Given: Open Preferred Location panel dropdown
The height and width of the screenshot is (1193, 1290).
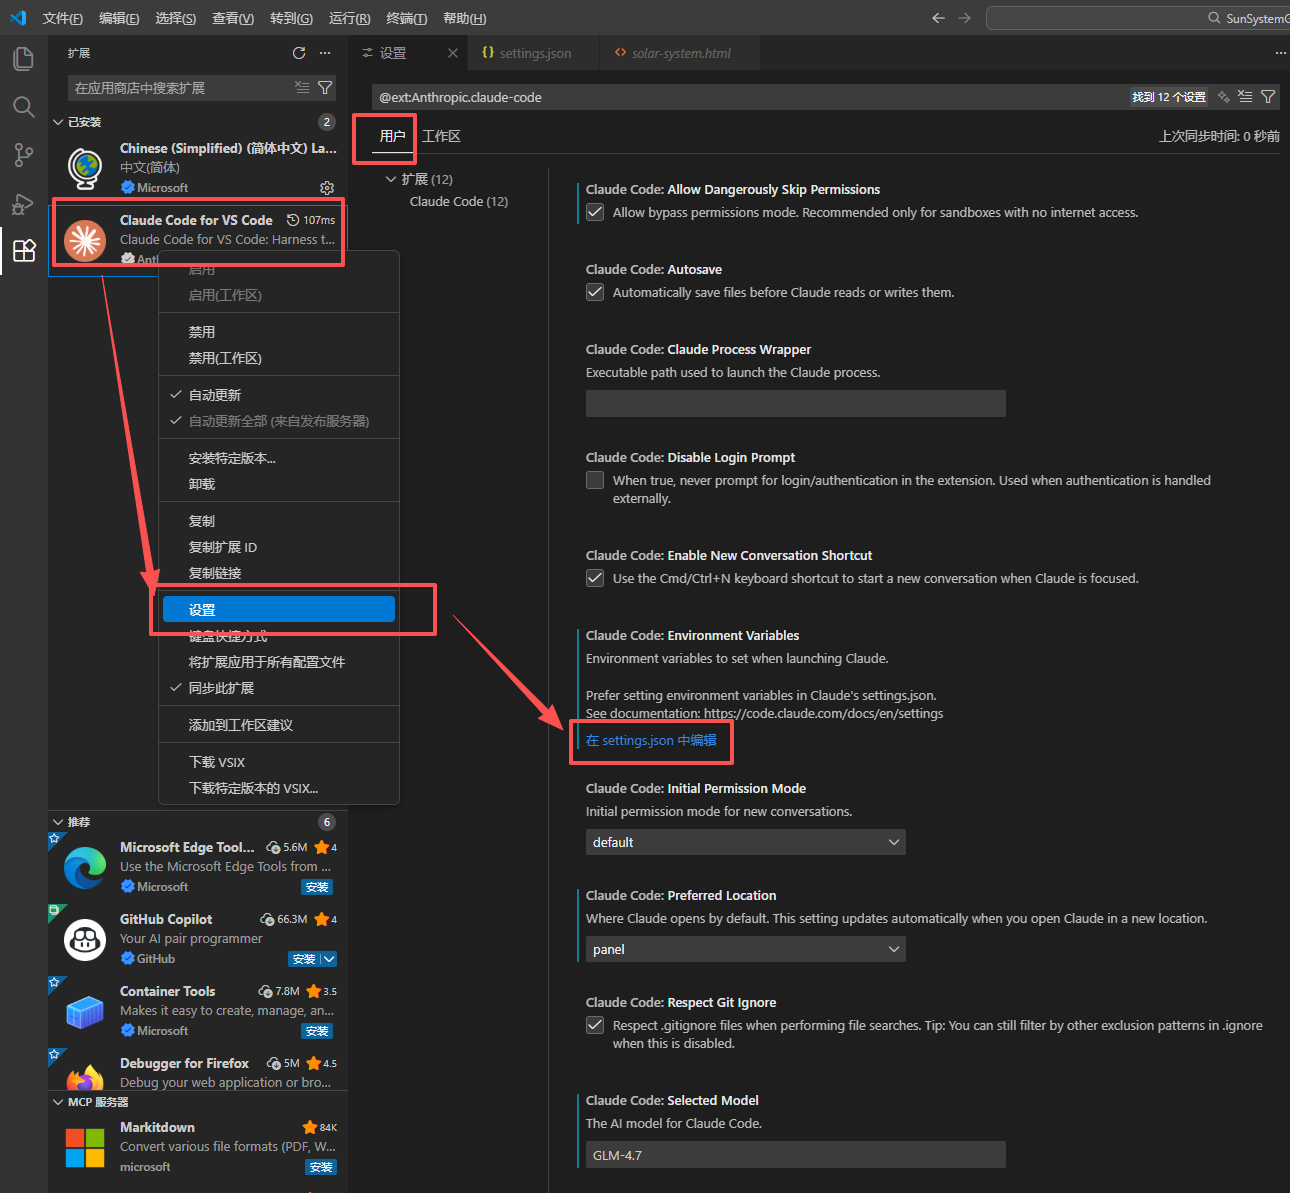Looking at the screenshot, I should pyautogui.click(x=745, y=949).
